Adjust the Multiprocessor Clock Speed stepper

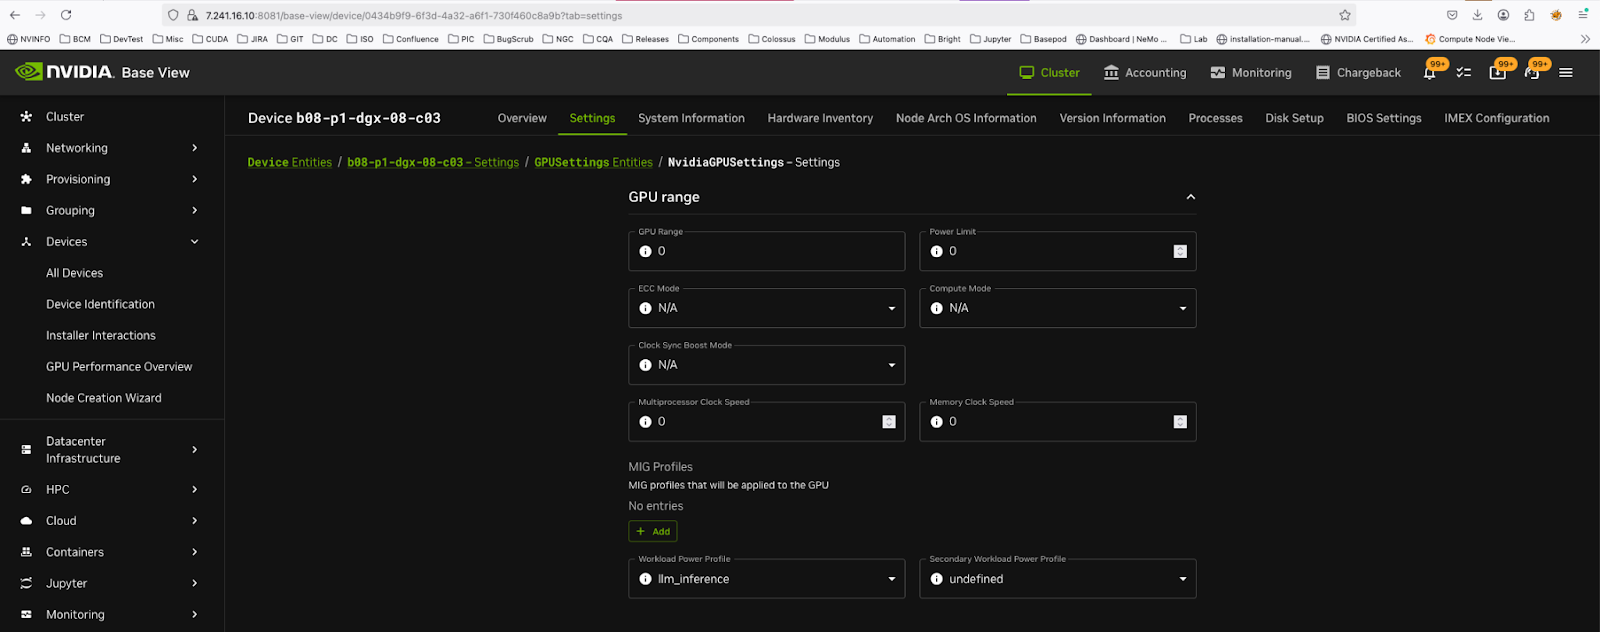tap(889, 422)
